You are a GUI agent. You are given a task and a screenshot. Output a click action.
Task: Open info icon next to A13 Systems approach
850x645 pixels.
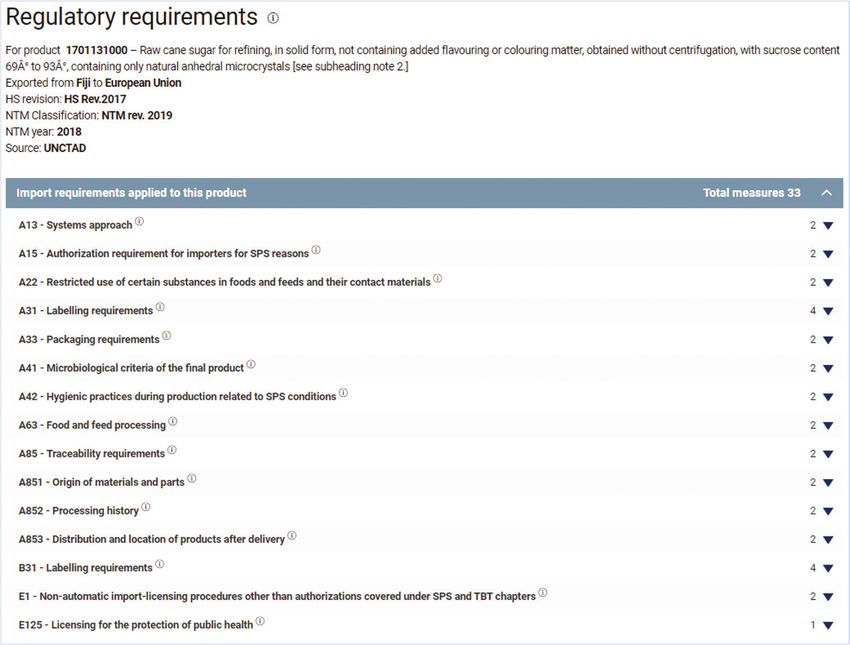[x=139, y=221]
